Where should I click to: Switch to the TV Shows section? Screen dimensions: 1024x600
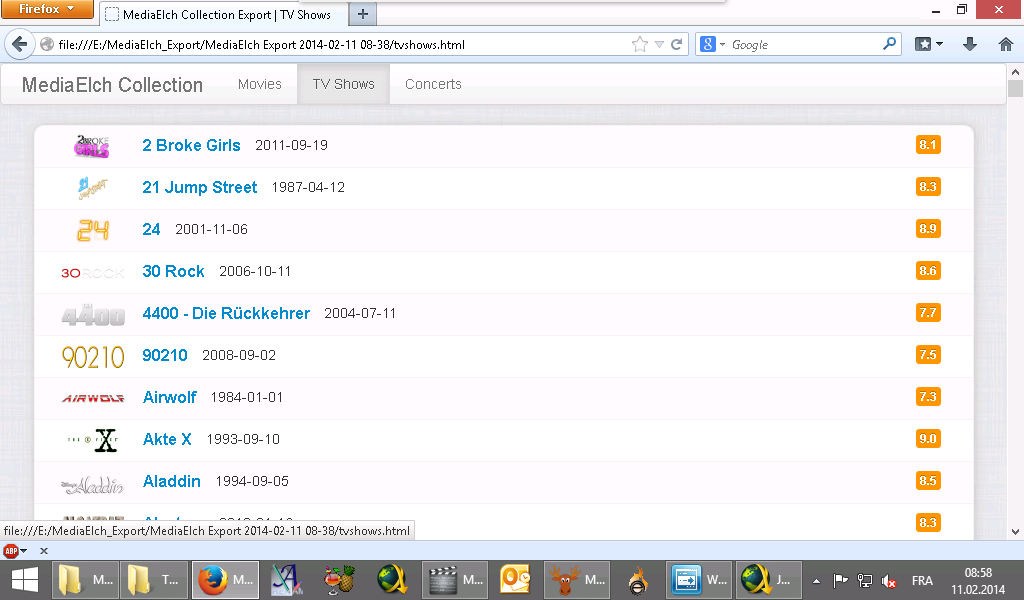344,84
